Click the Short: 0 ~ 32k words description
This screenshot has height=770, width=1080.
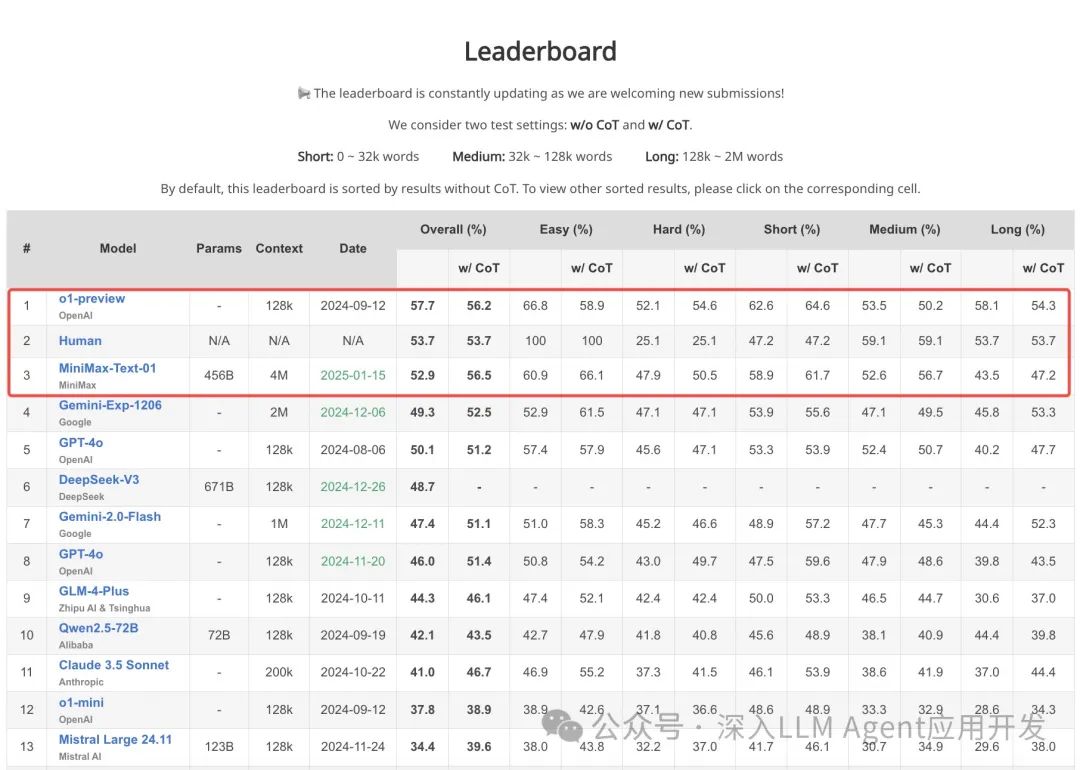pyautogui.click(x=358, y=156)
